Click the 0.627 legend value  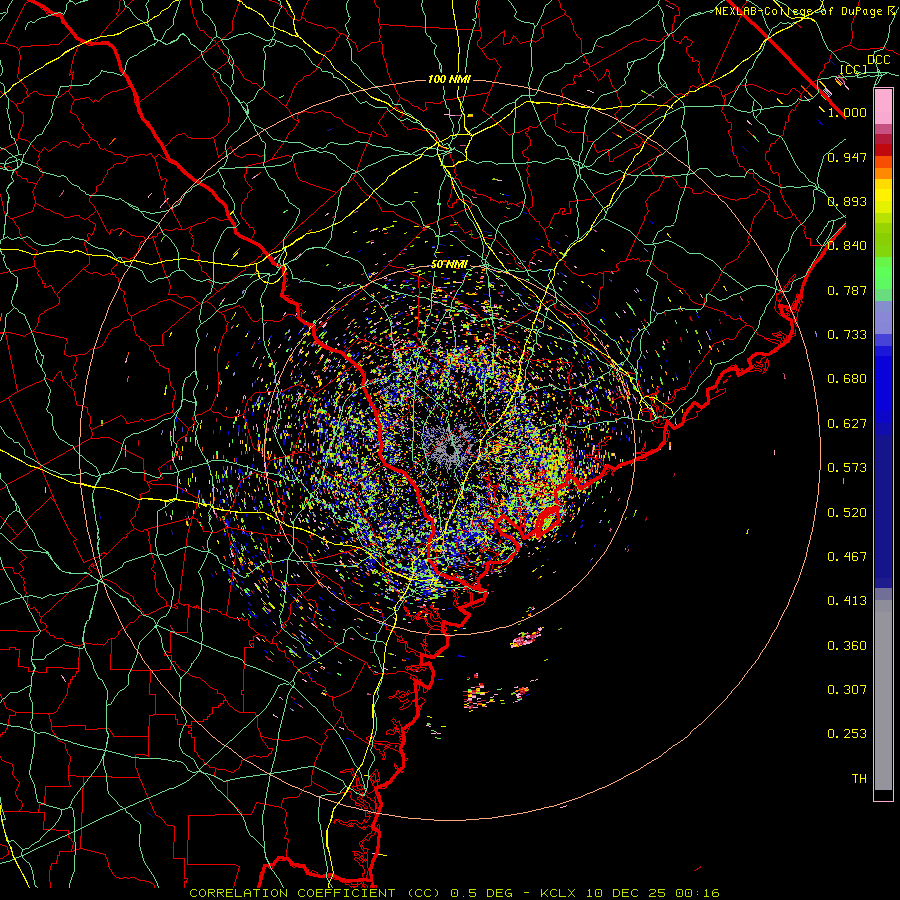click(x=847, y=424)
